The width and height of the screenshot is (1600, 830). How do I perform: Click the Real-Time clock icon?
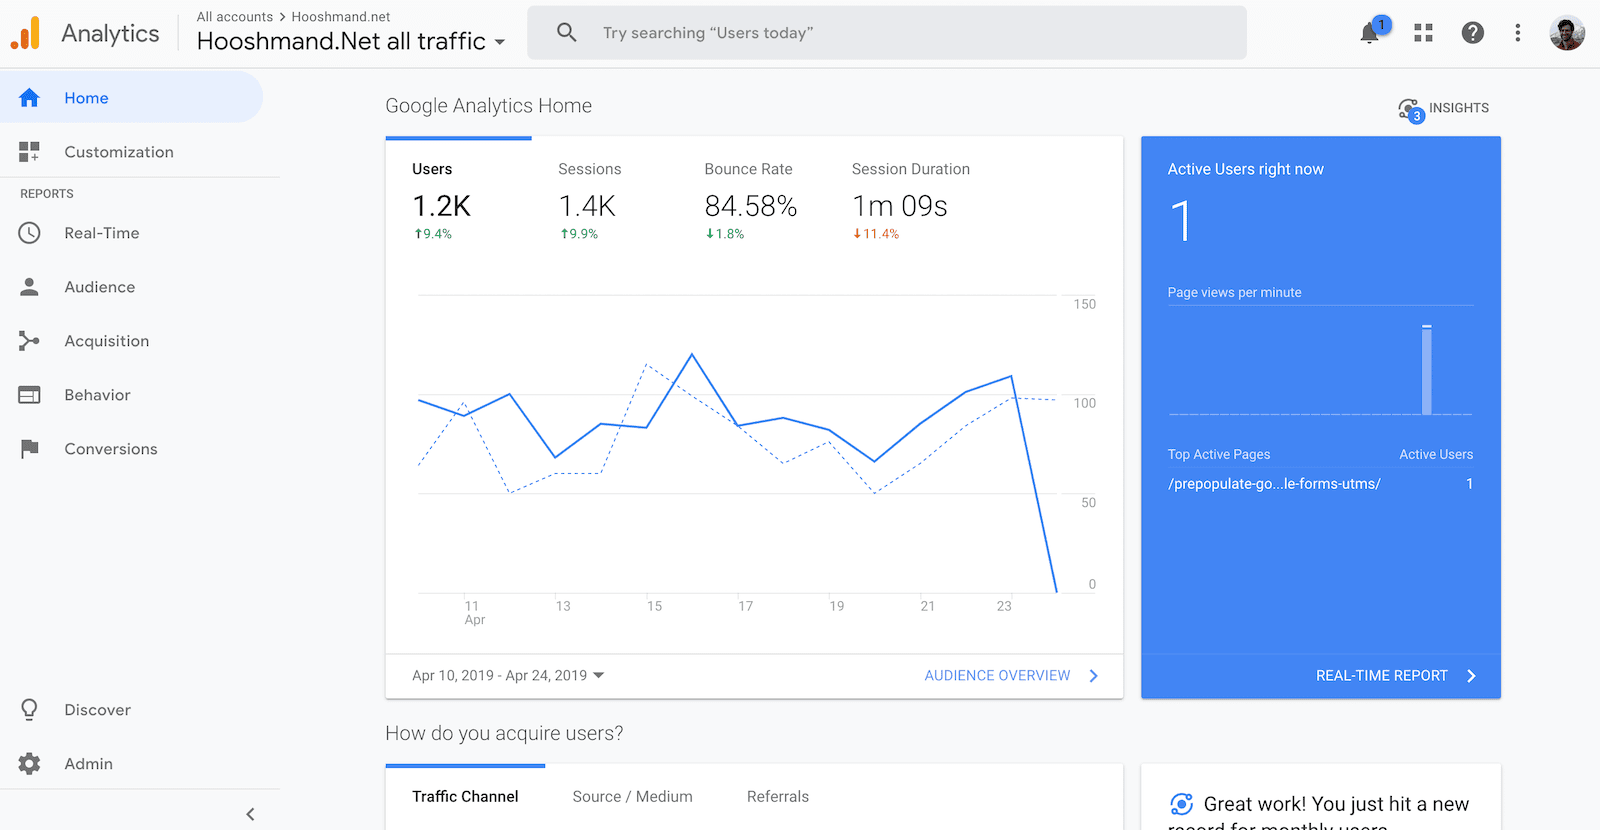point(29,233)
